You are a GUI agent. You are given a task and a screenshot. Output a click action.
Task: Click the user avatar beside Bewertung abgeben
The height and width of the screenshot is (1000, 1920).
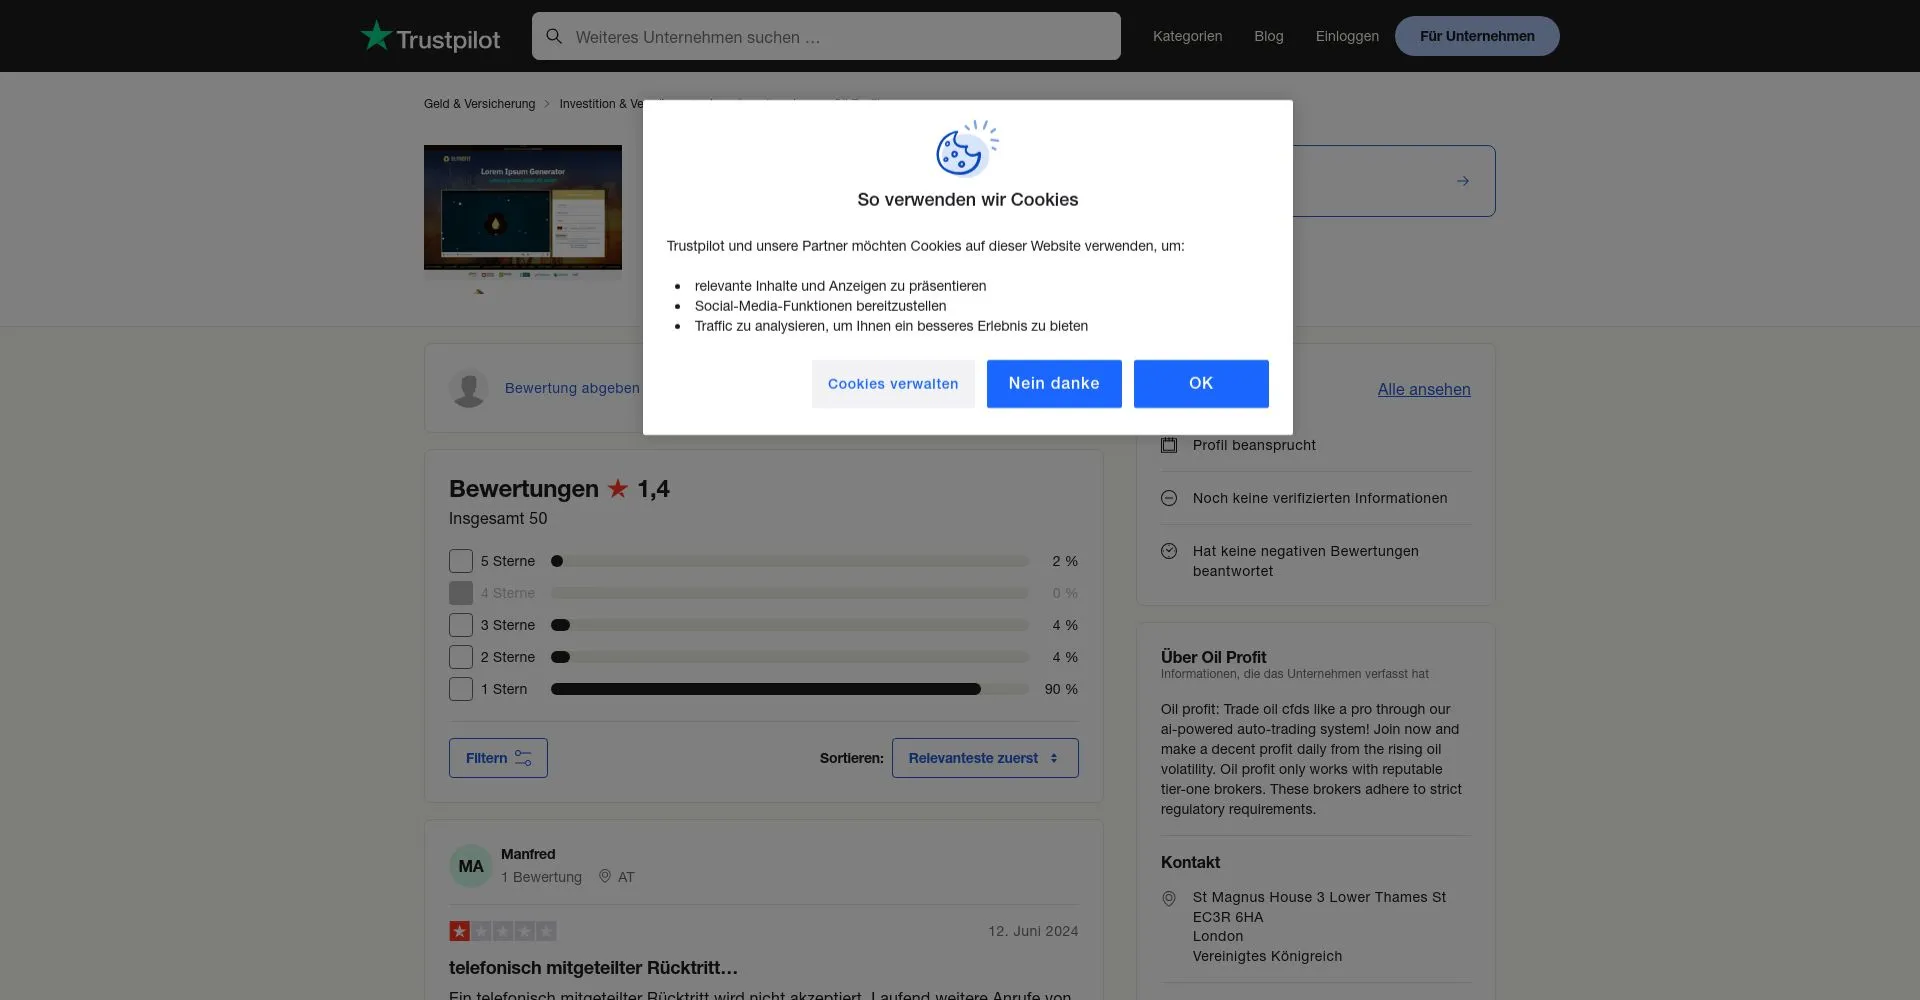tap(469, 388)
